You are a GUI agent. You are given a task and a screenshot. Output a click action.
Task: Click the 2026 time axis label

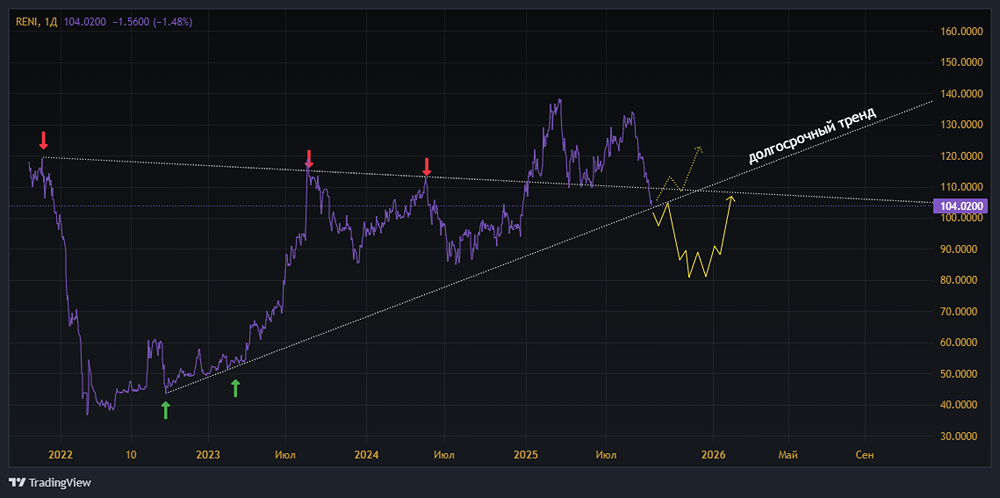click(713, 455)
